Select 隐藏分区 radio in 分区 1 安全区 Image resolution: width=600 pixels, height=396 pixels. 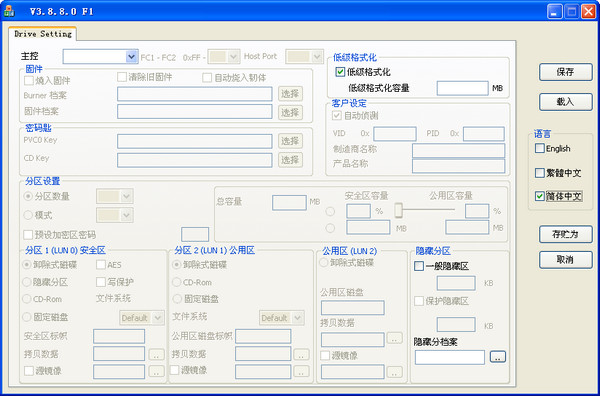[x=26, y=282]
